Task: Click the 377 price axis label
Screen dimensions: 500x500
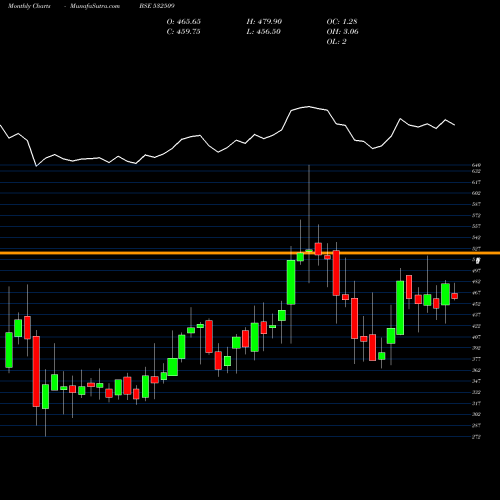Action: pos(476,359)
